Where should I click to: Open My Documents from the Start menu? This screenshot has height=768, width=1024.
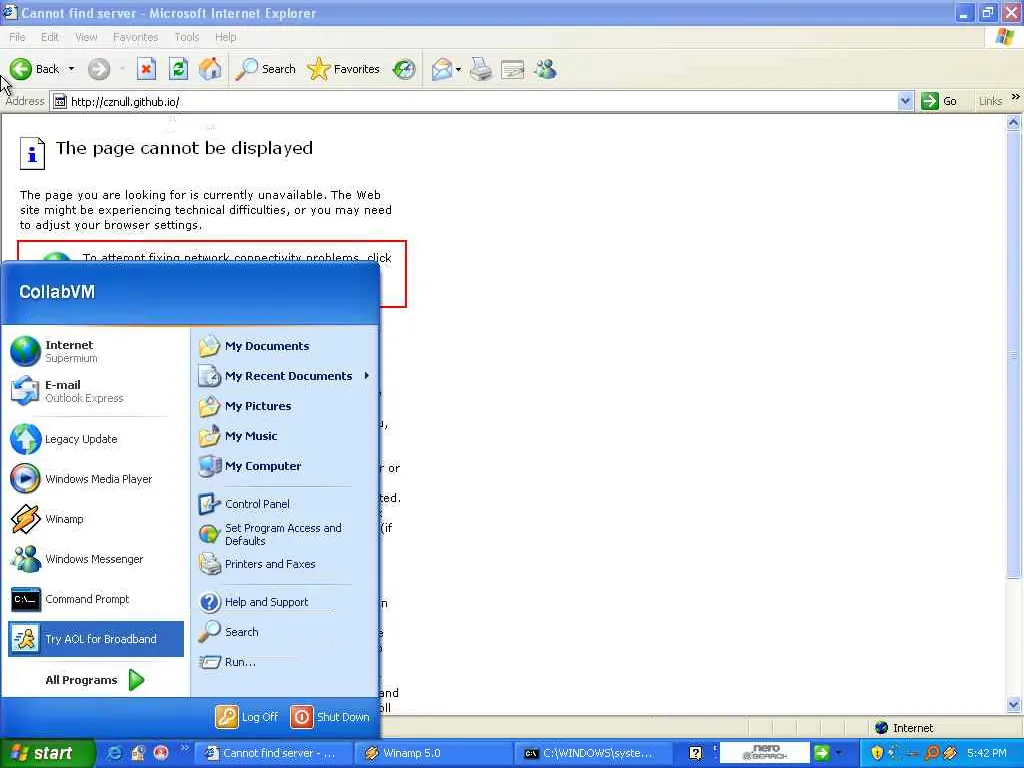pyautogui.click(x=285, y=345)
